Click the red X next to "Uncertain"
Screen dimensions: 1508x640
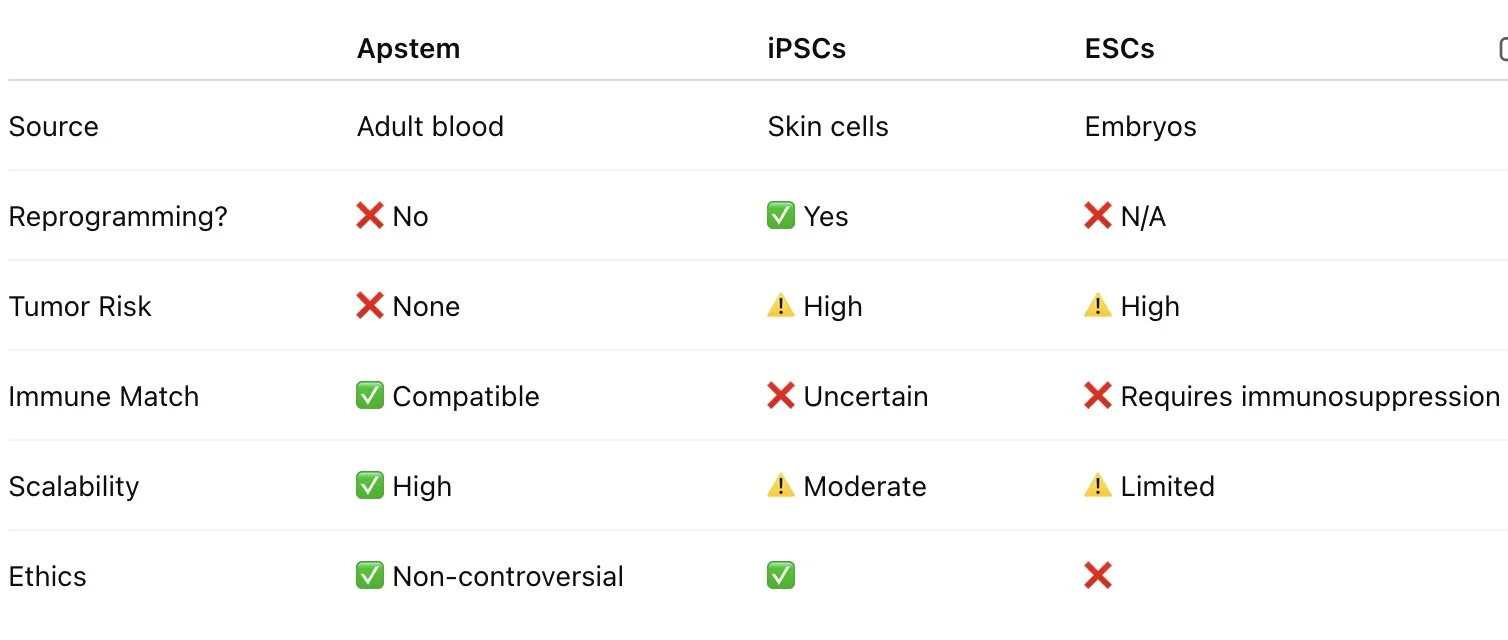pos(781,396)
